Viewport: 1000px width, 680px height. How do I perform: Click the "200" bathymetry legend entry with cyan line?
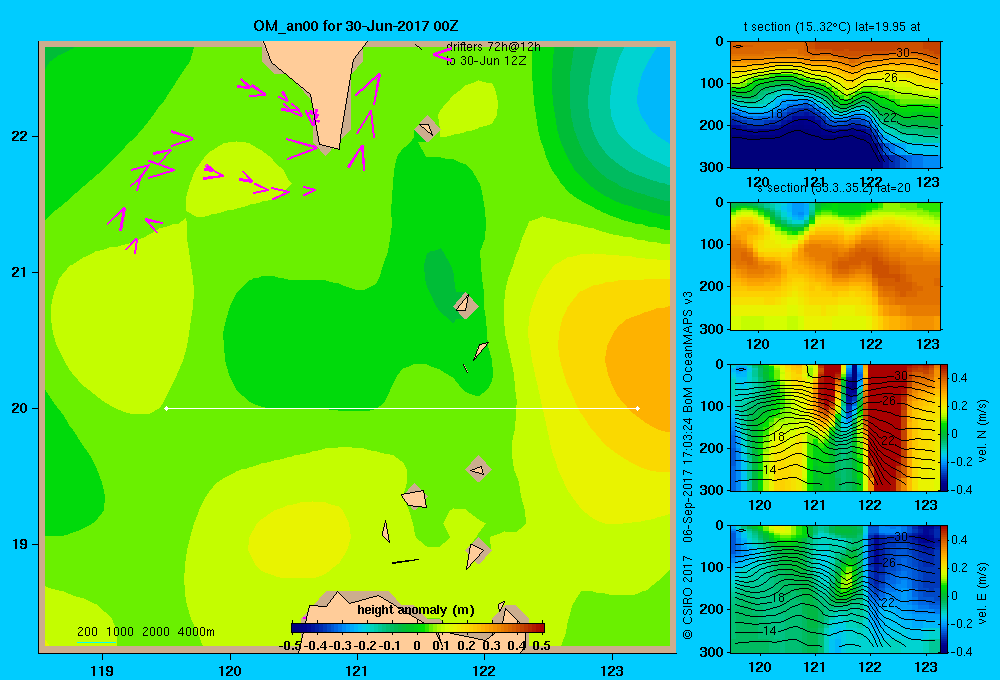tap(87, 633)
